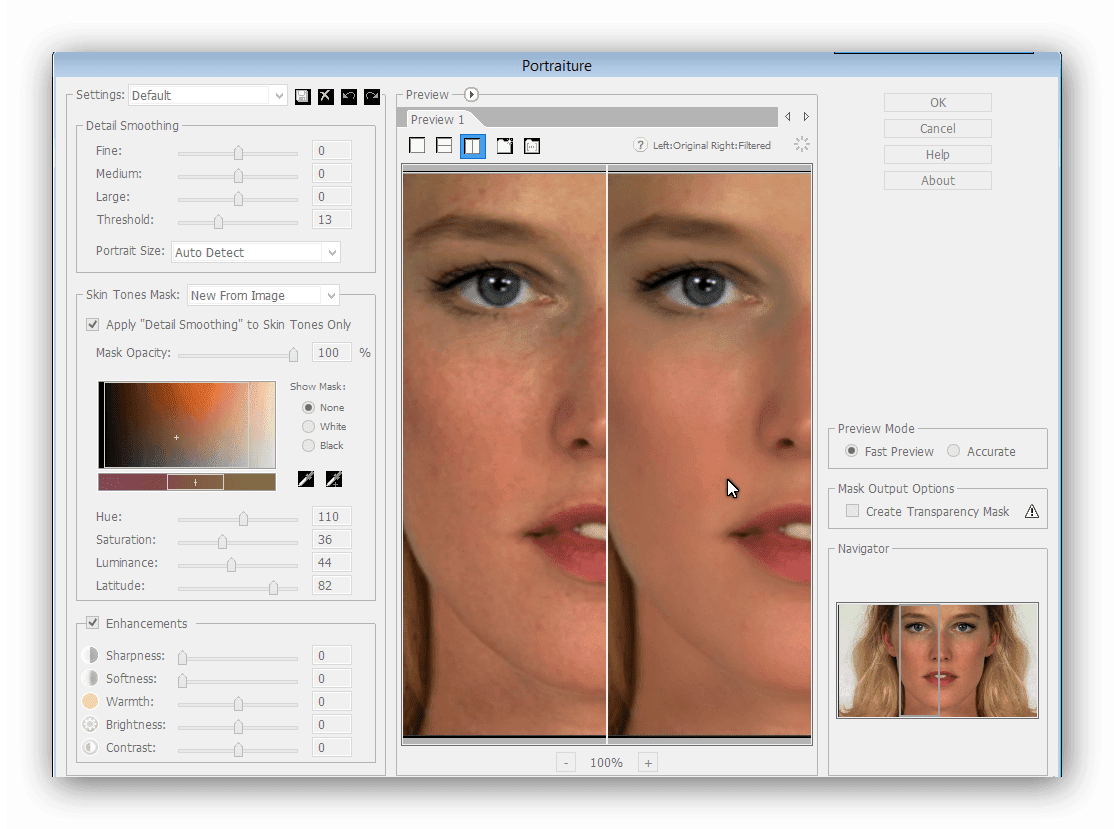Screen dimensions: 1114x829
Task: Click the save settings floppy disk icon
Action: coord(303,96)
